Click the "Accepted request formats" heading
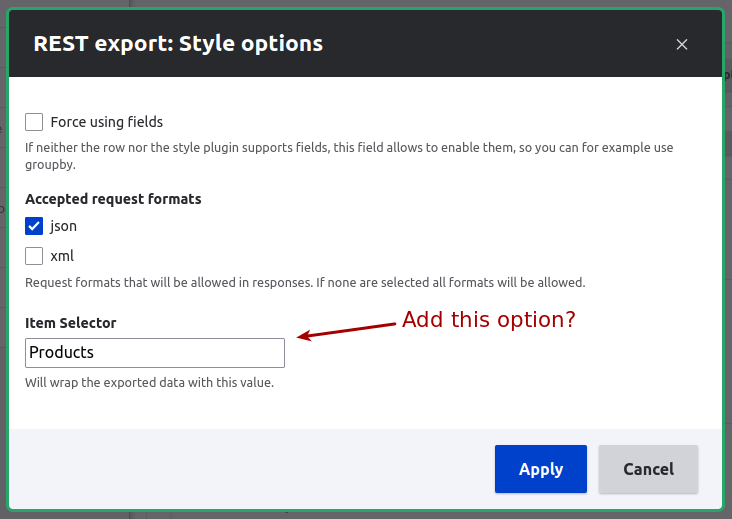 [113, 199]
